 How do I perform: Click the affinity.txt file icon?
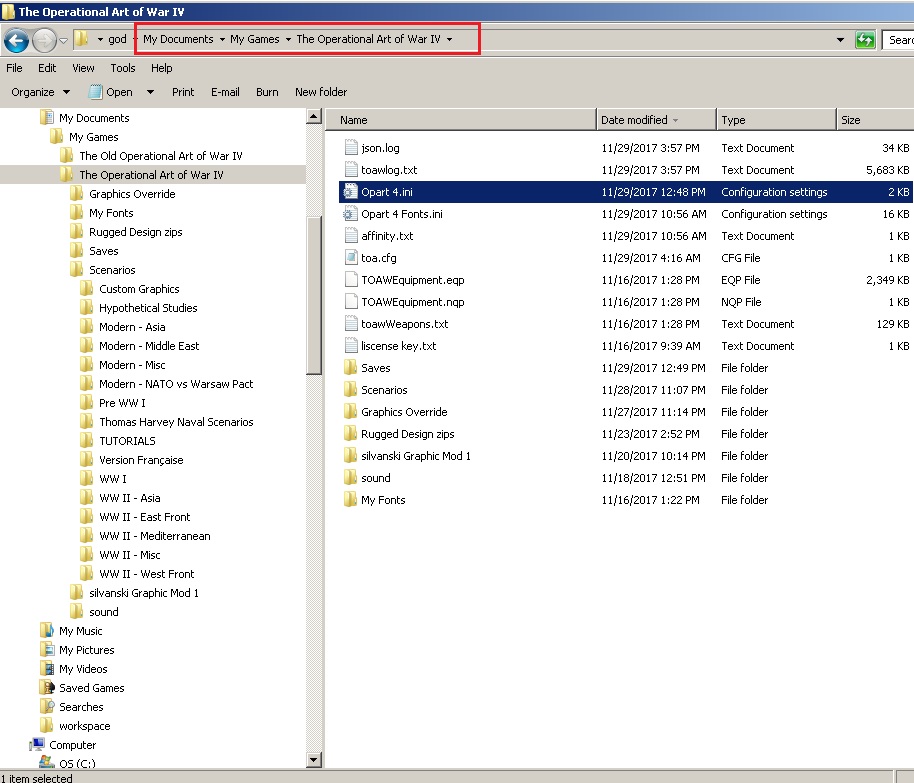click(351, 236)
